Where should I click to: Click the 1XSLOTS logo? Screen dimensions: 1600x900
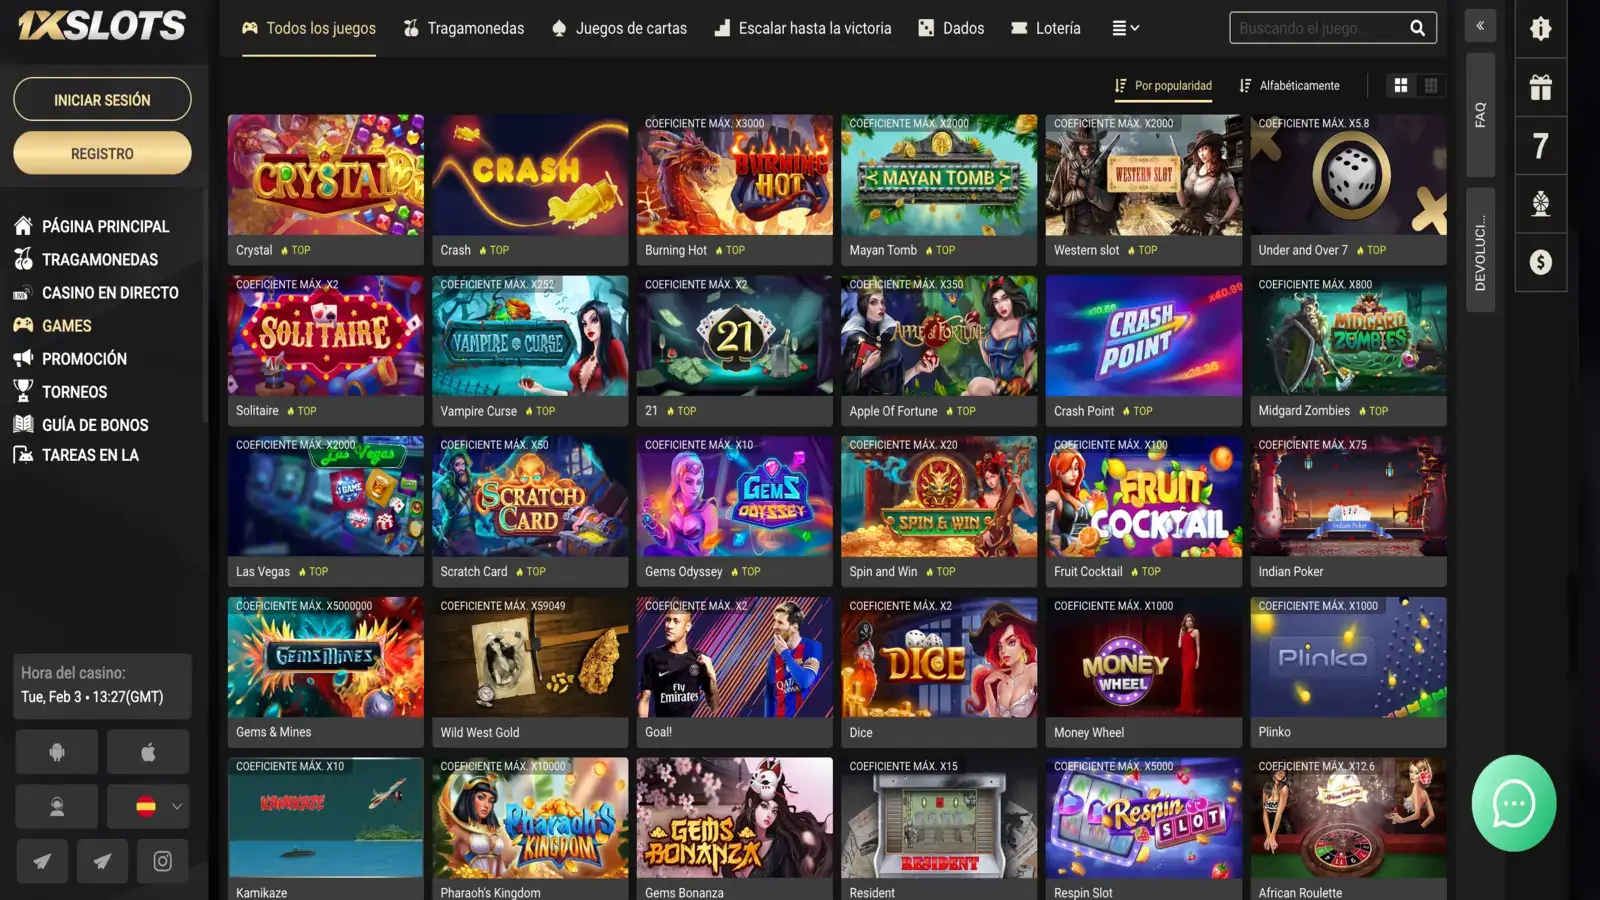pos(102,26)
